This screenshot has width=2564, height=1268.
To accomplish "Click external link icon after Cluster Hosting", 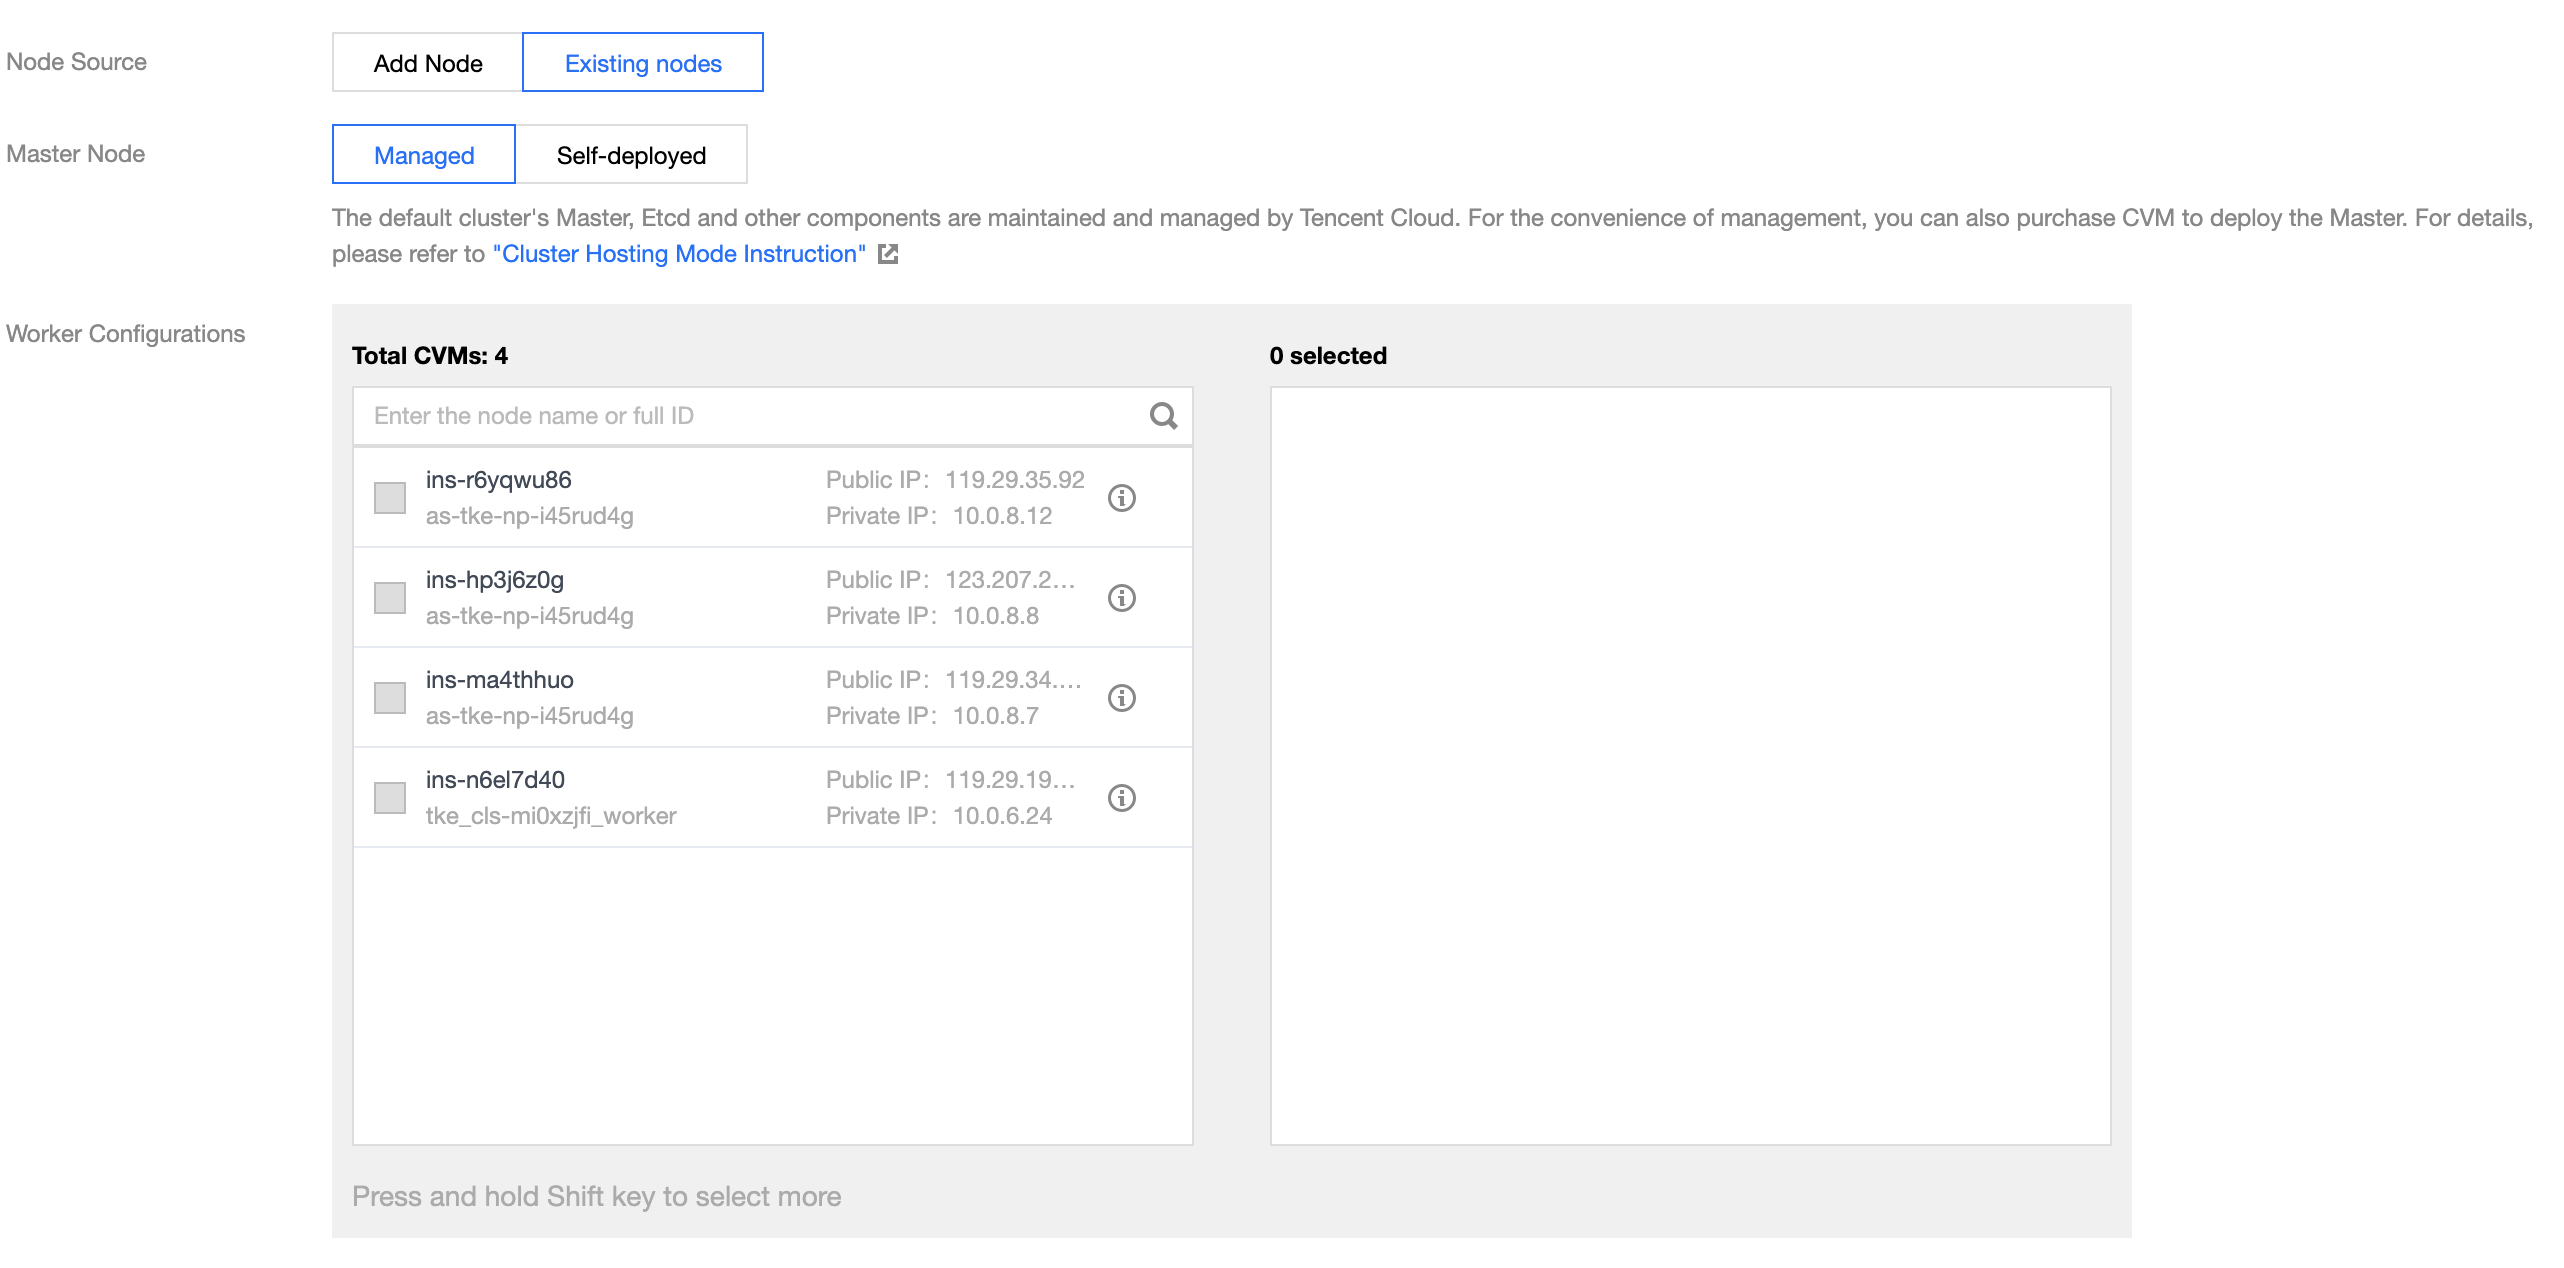I will point(888,254).
